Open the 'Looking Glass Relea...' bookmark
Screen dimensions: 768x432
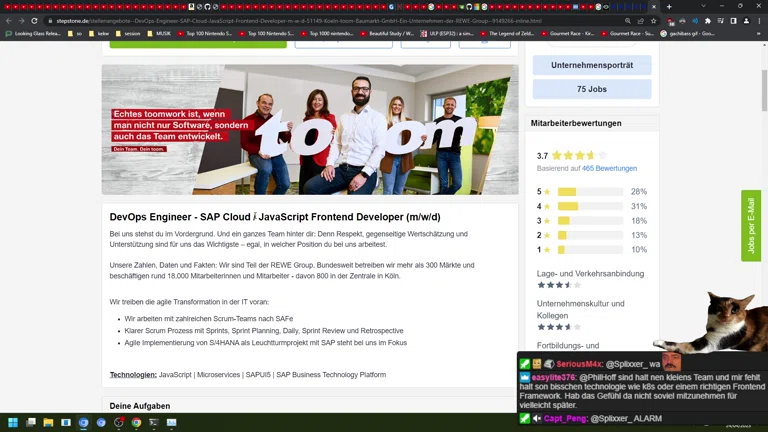pyautogui.click(x=34, y=33)
